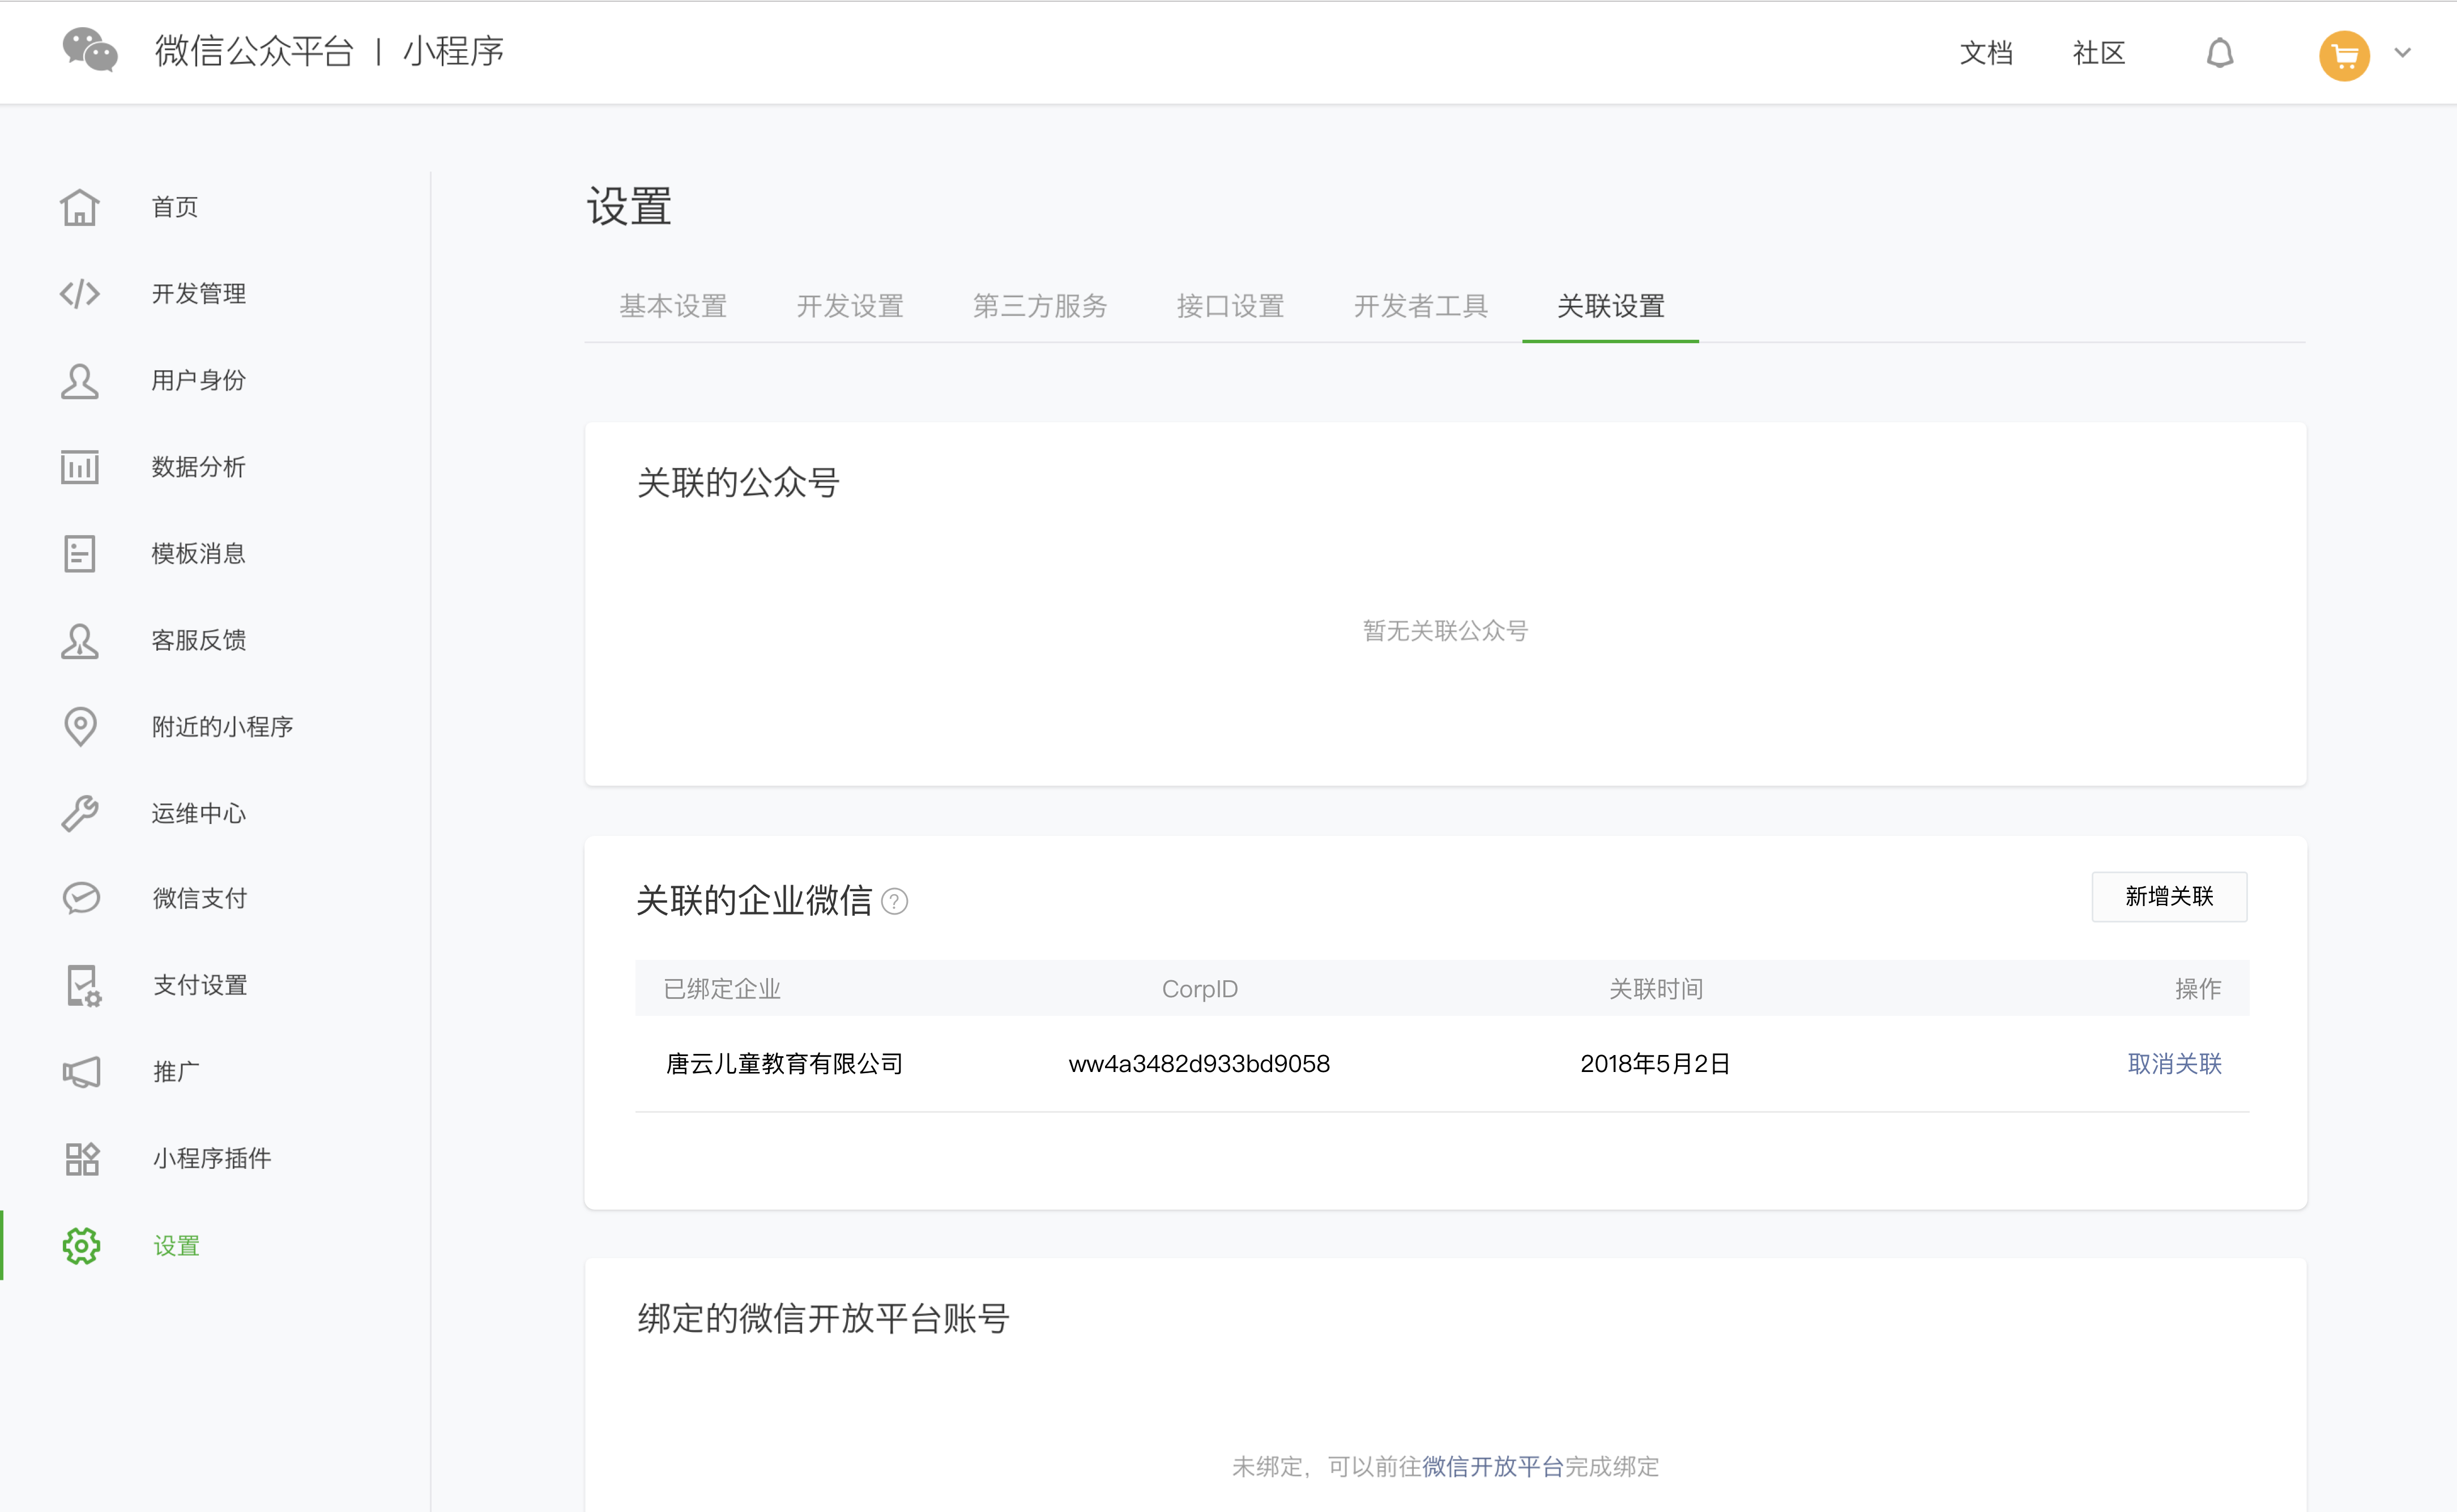Open 模板消息 template messages

[x=198, y=553]
